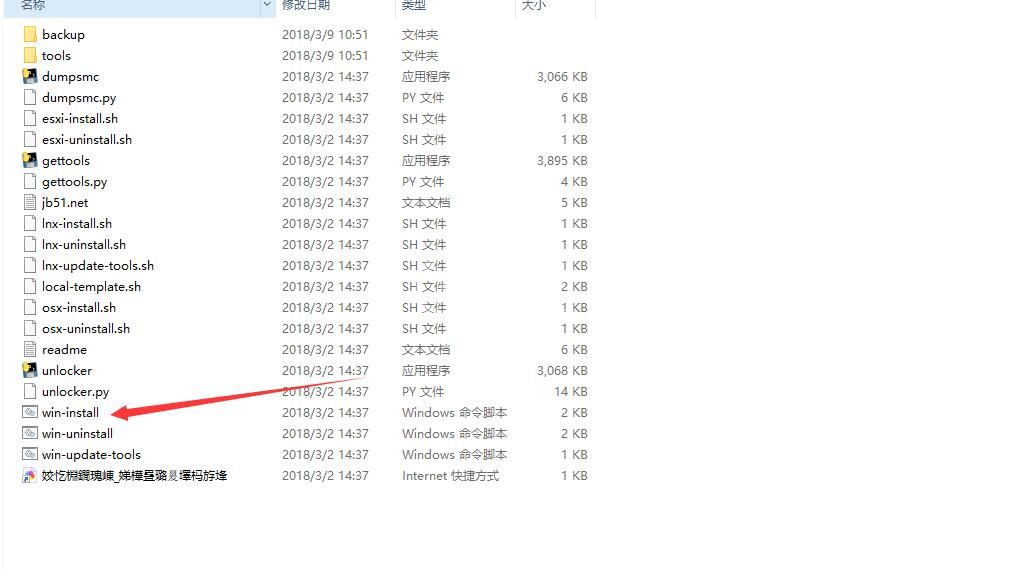Select the esxi-uninstall.sh file icon
This screenshot has height=570, width=1022.
click(x=29, y=139)
